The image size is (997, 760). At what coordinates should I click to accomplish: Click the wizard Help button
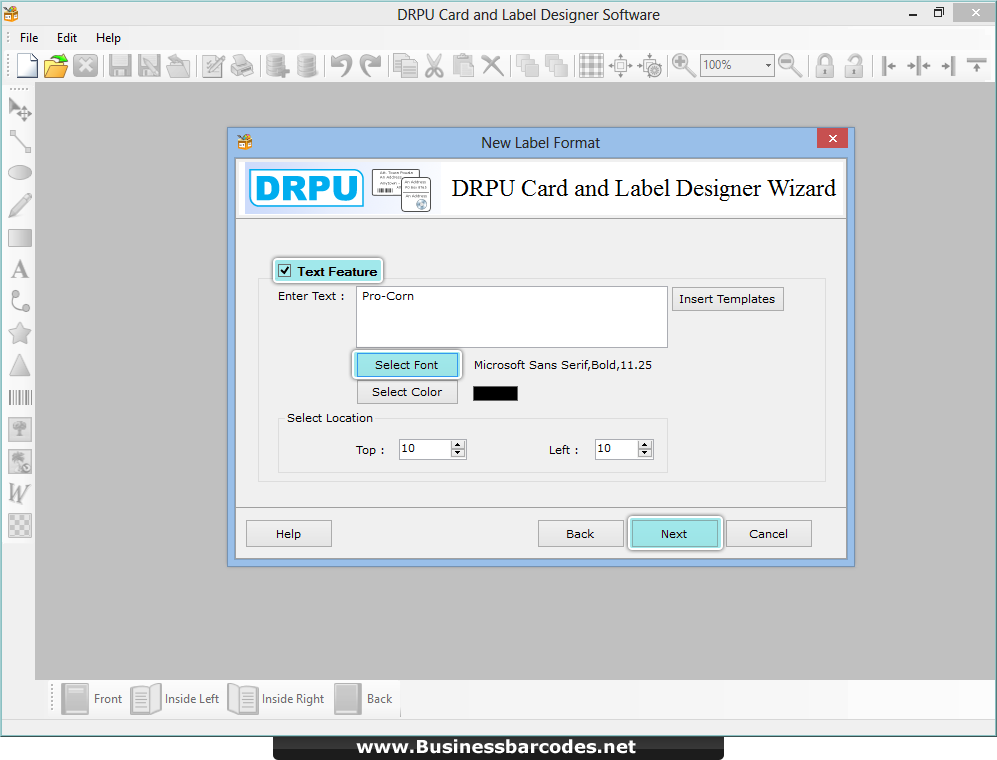pos(289,534)
